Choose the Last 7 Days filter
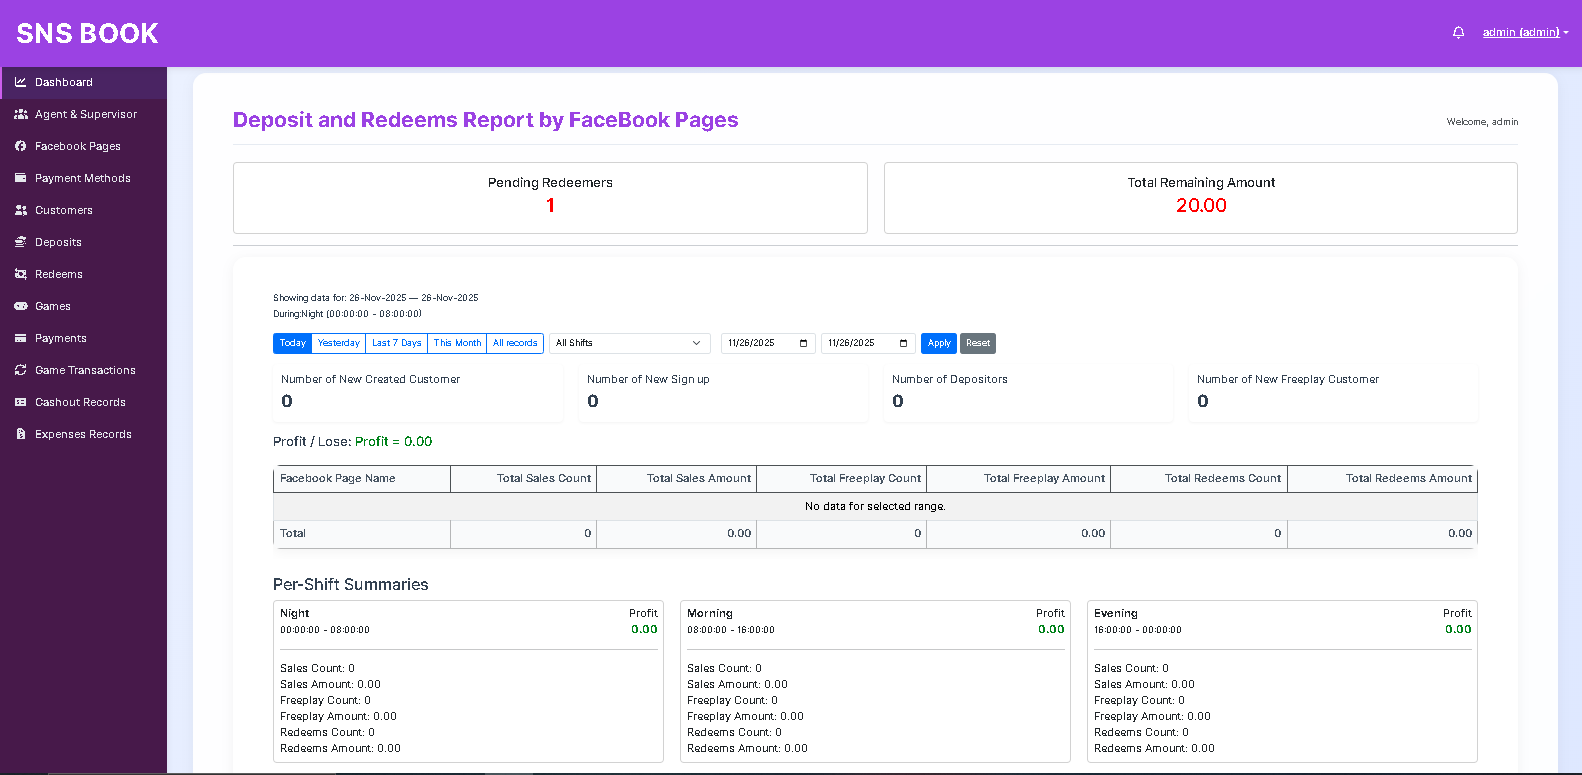Screen dimensions: 1582x775 pyautogui.click(x=396, y=343)
